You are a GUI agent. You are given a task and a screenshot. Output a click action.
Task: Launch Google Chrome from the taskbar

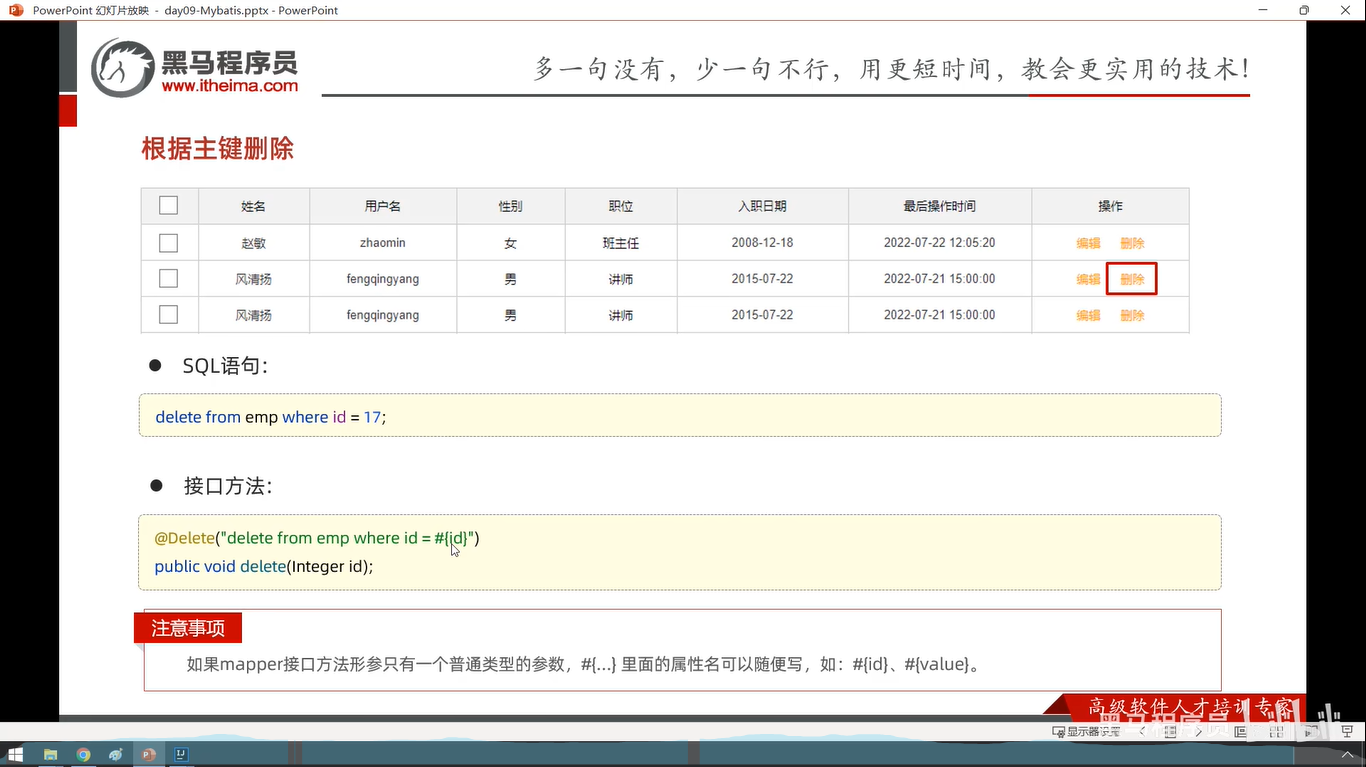pyautogui.click(x=83, y=755)
